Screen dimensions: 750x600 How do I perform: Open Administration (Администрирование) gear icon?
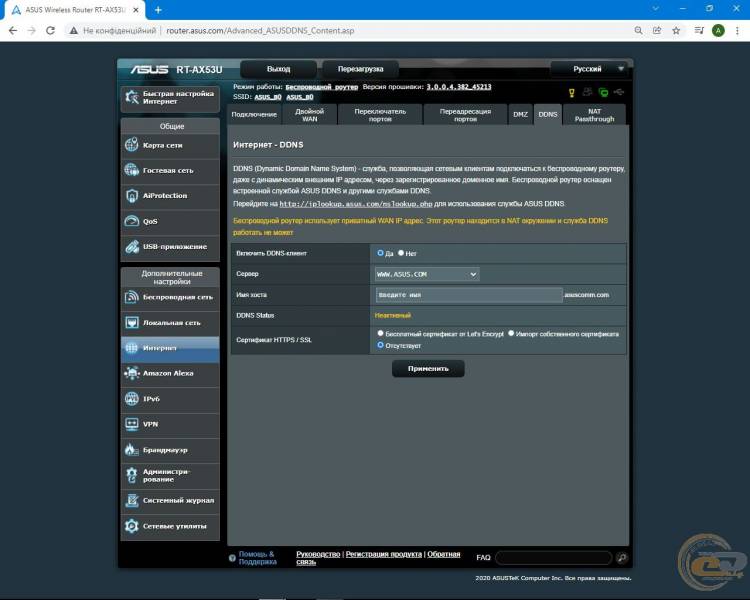(x=132, y=475)
